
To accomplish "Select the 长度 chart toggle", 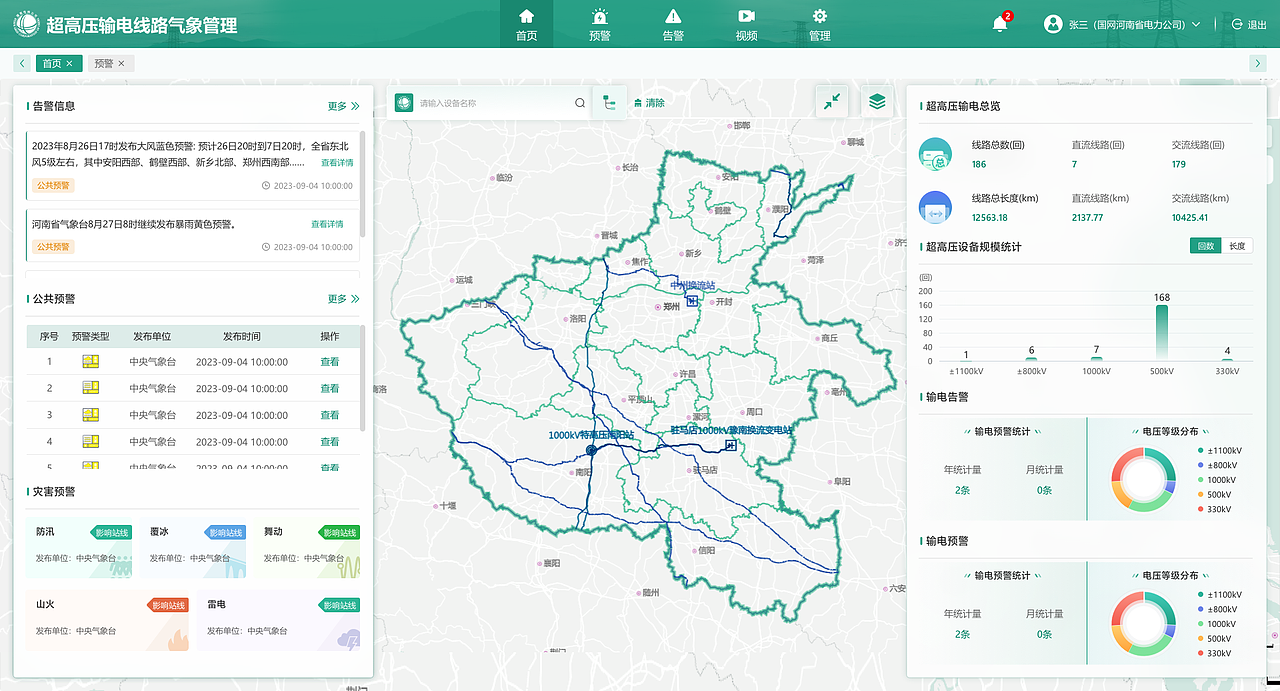I will pos(1237,246).
